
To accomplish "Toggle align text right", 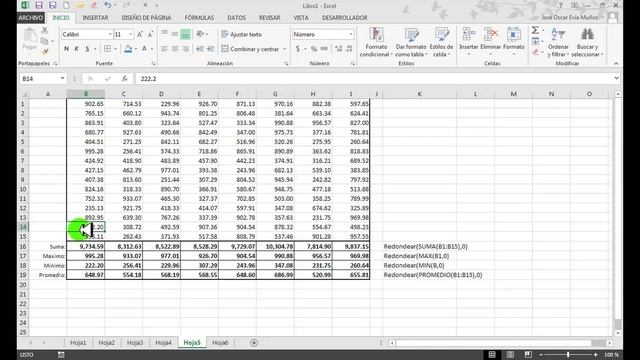I will [185, 49].
